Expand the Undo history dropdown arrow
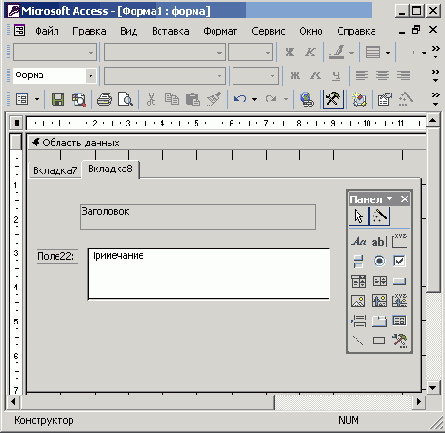 point(255,99)
